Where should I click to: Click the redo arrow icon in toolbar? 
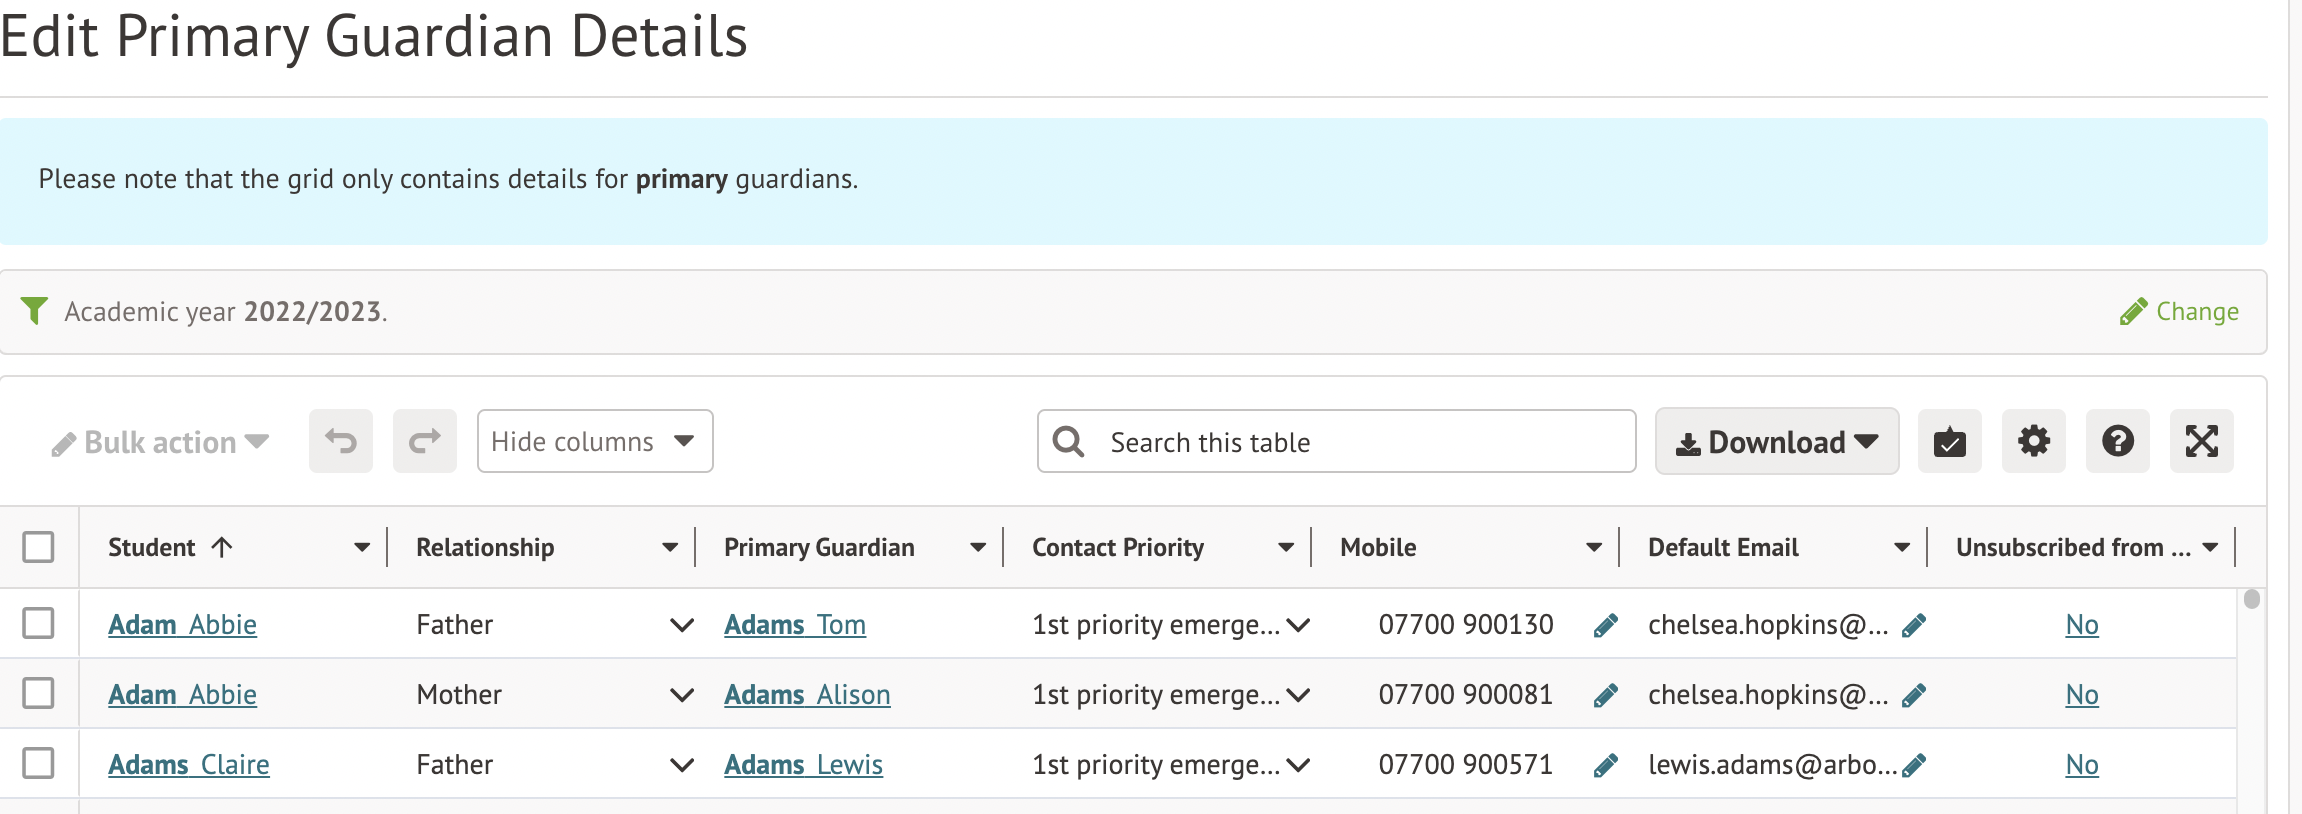pos(424,441)
